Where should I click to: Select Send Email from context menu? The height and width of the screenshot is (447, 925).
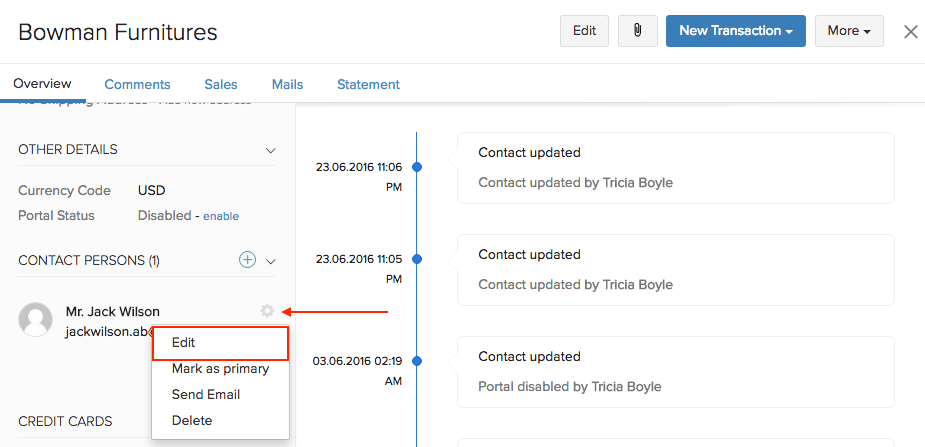206,394
